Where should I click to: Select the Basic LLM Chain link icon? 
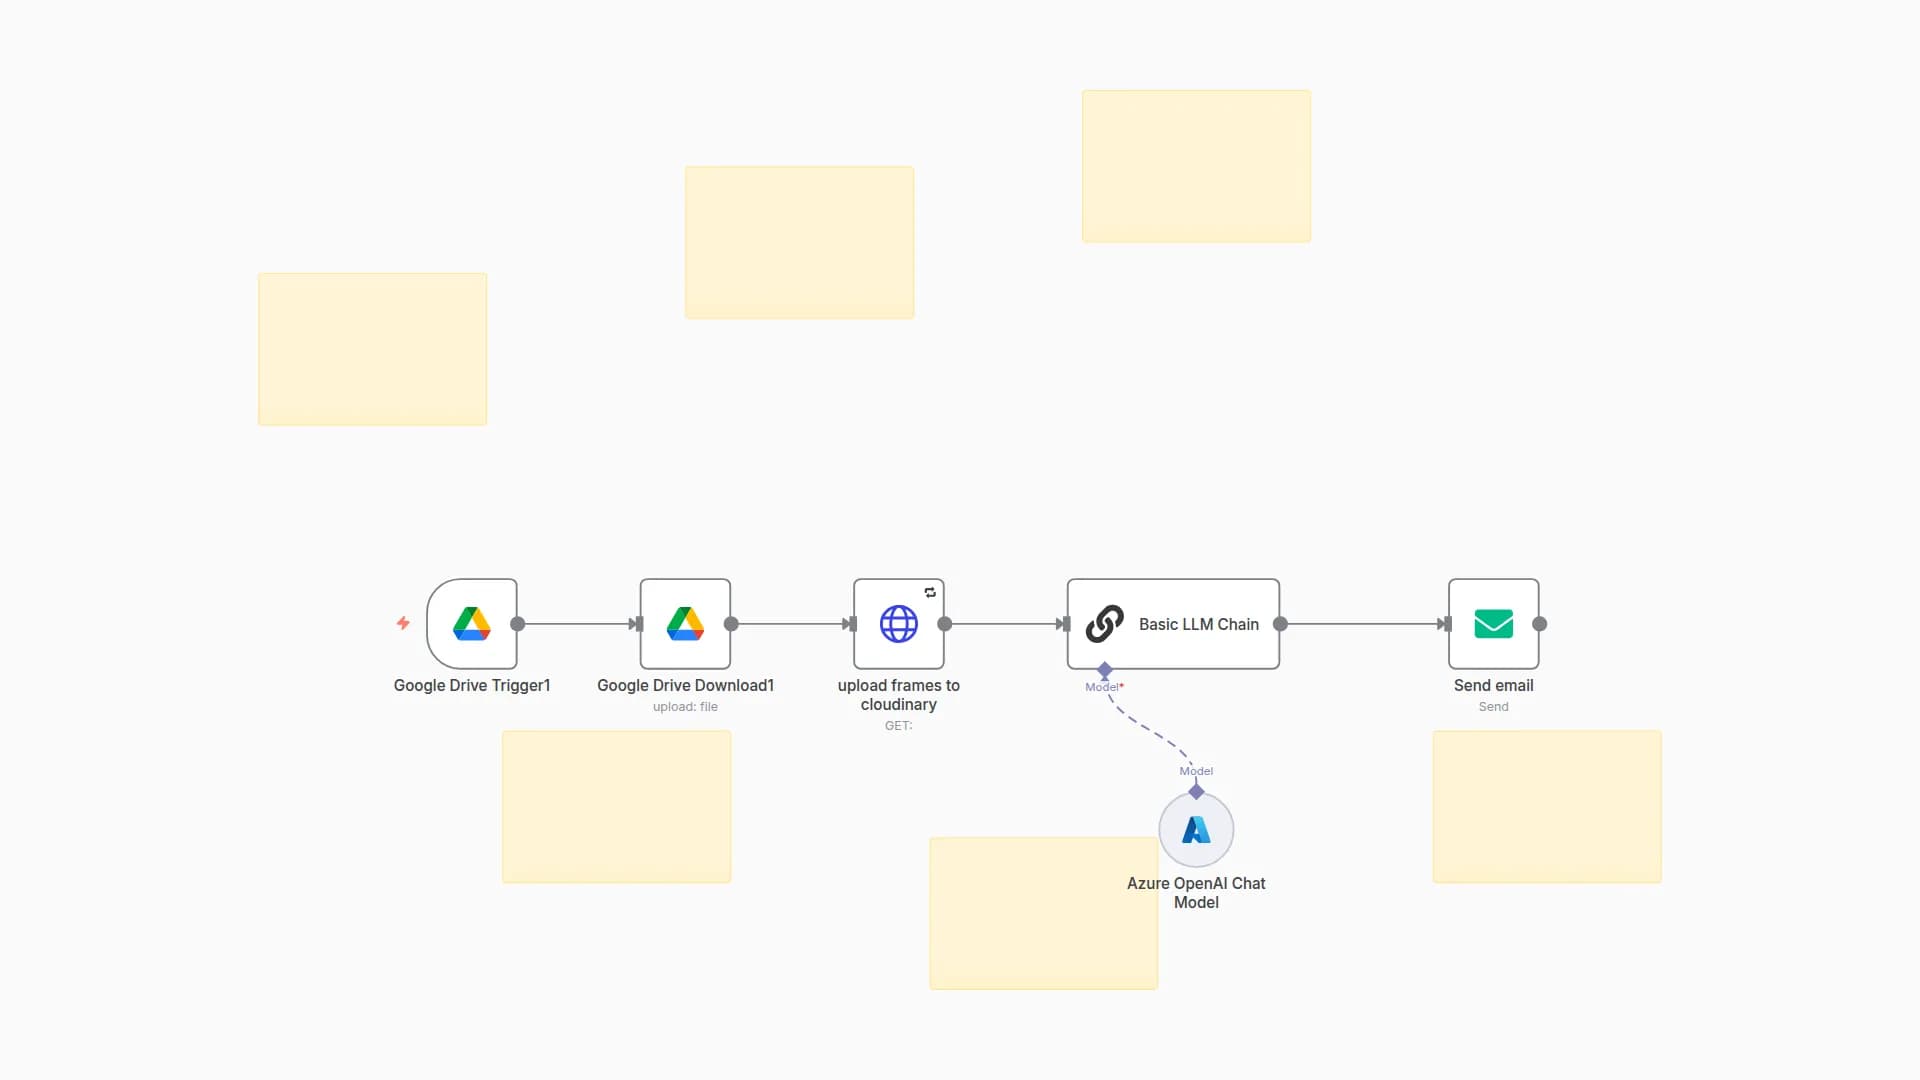click(x=1105, y=624)
